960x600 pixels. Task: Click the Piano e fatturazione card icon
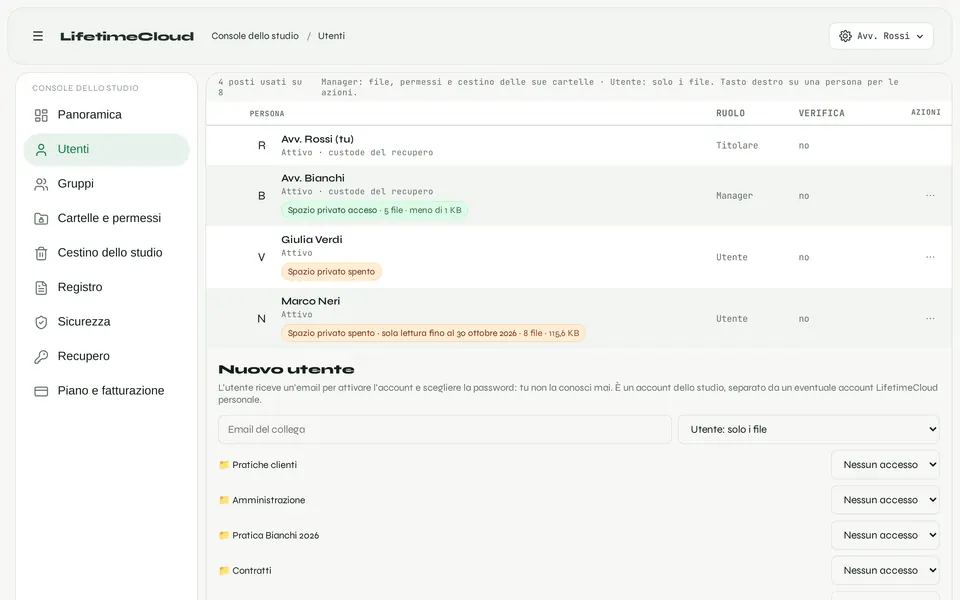coord(41,391)
